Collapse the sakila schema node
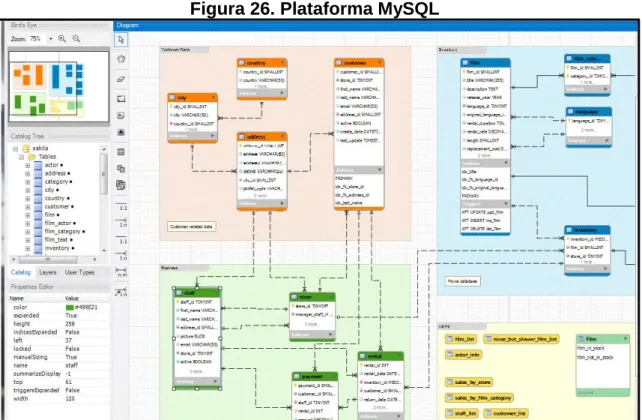Image resolution: width=642 pixels, height=420 pixels. (15, 148)
